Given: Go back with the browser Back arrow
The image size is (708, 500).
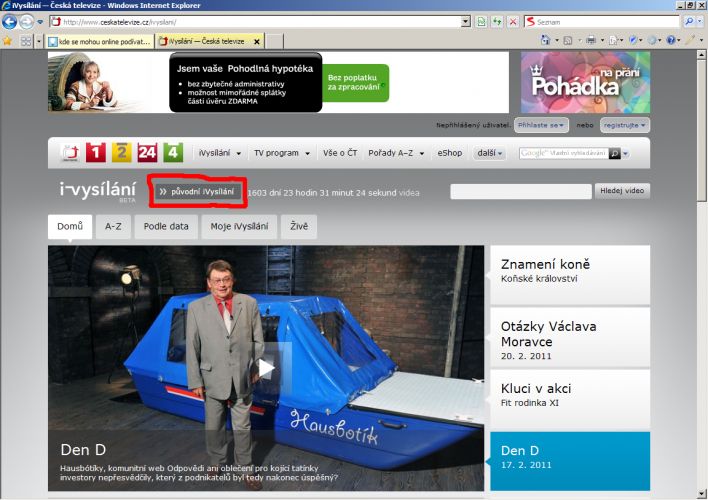Looking at the screenshot, I should pos(9,22).
